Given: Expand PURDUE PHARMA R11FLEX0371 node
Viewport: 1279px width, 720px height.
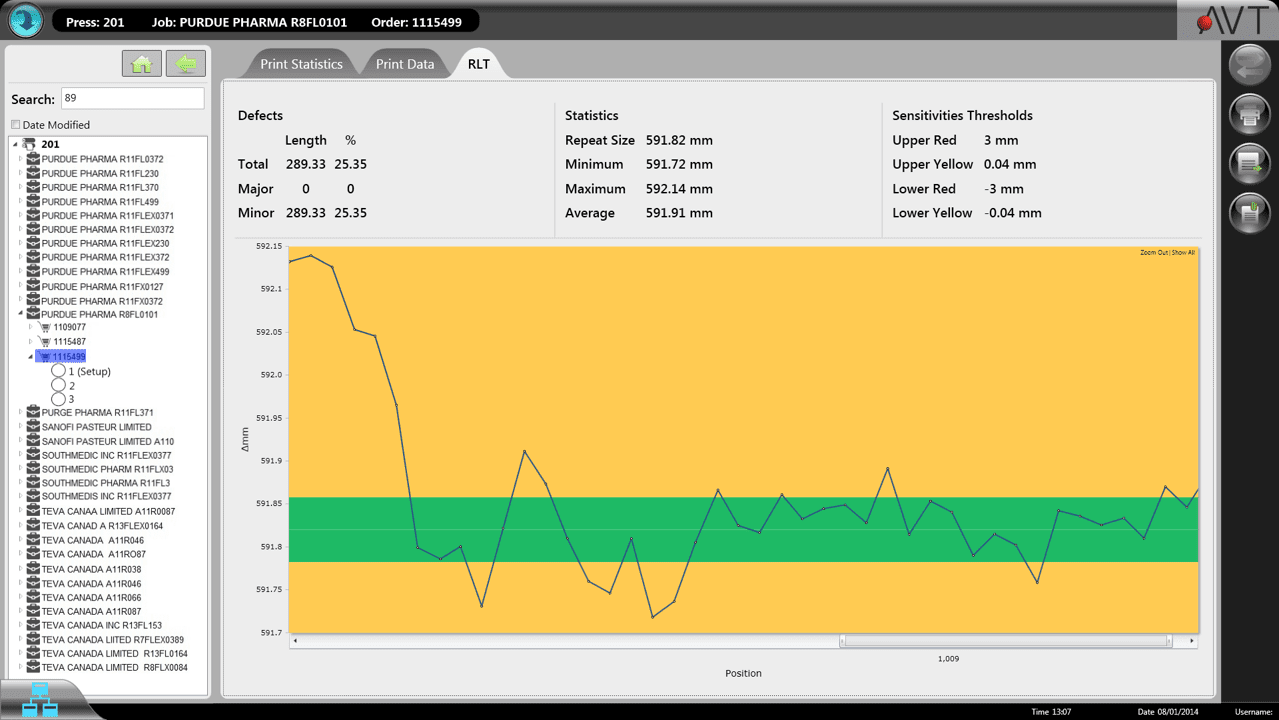Looking at the screenshot, I should click(x=20, y=215).
